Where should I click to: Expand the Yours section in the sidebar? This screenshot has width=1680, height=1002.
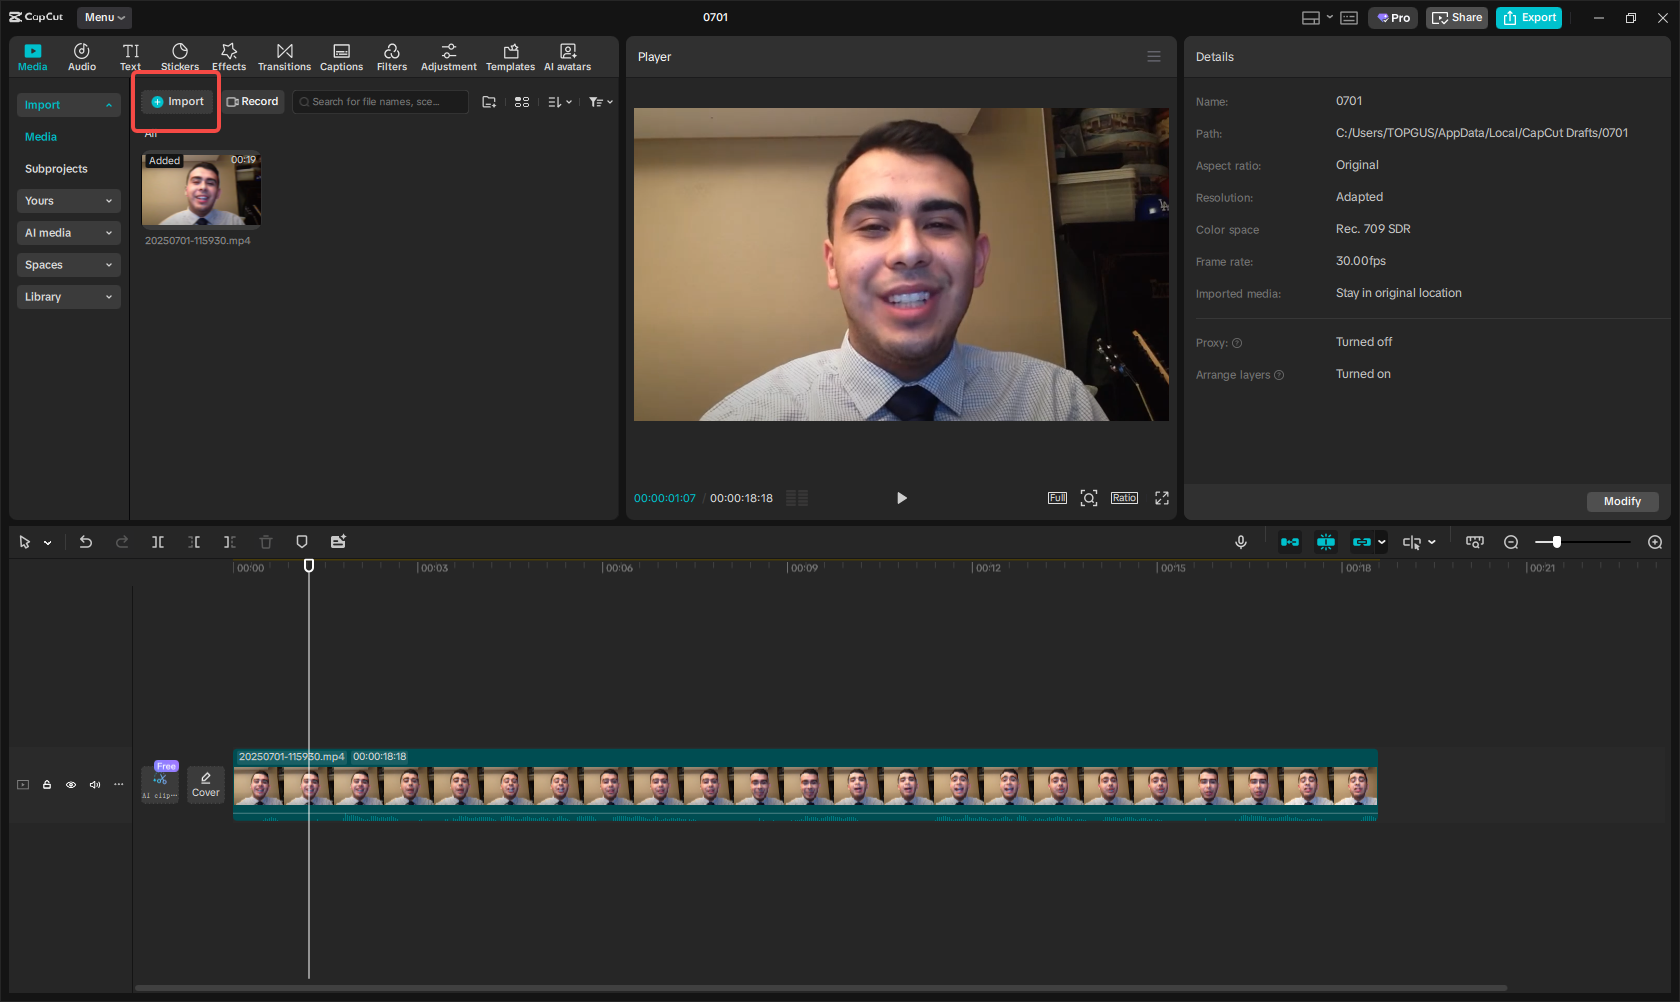point(68,200)
